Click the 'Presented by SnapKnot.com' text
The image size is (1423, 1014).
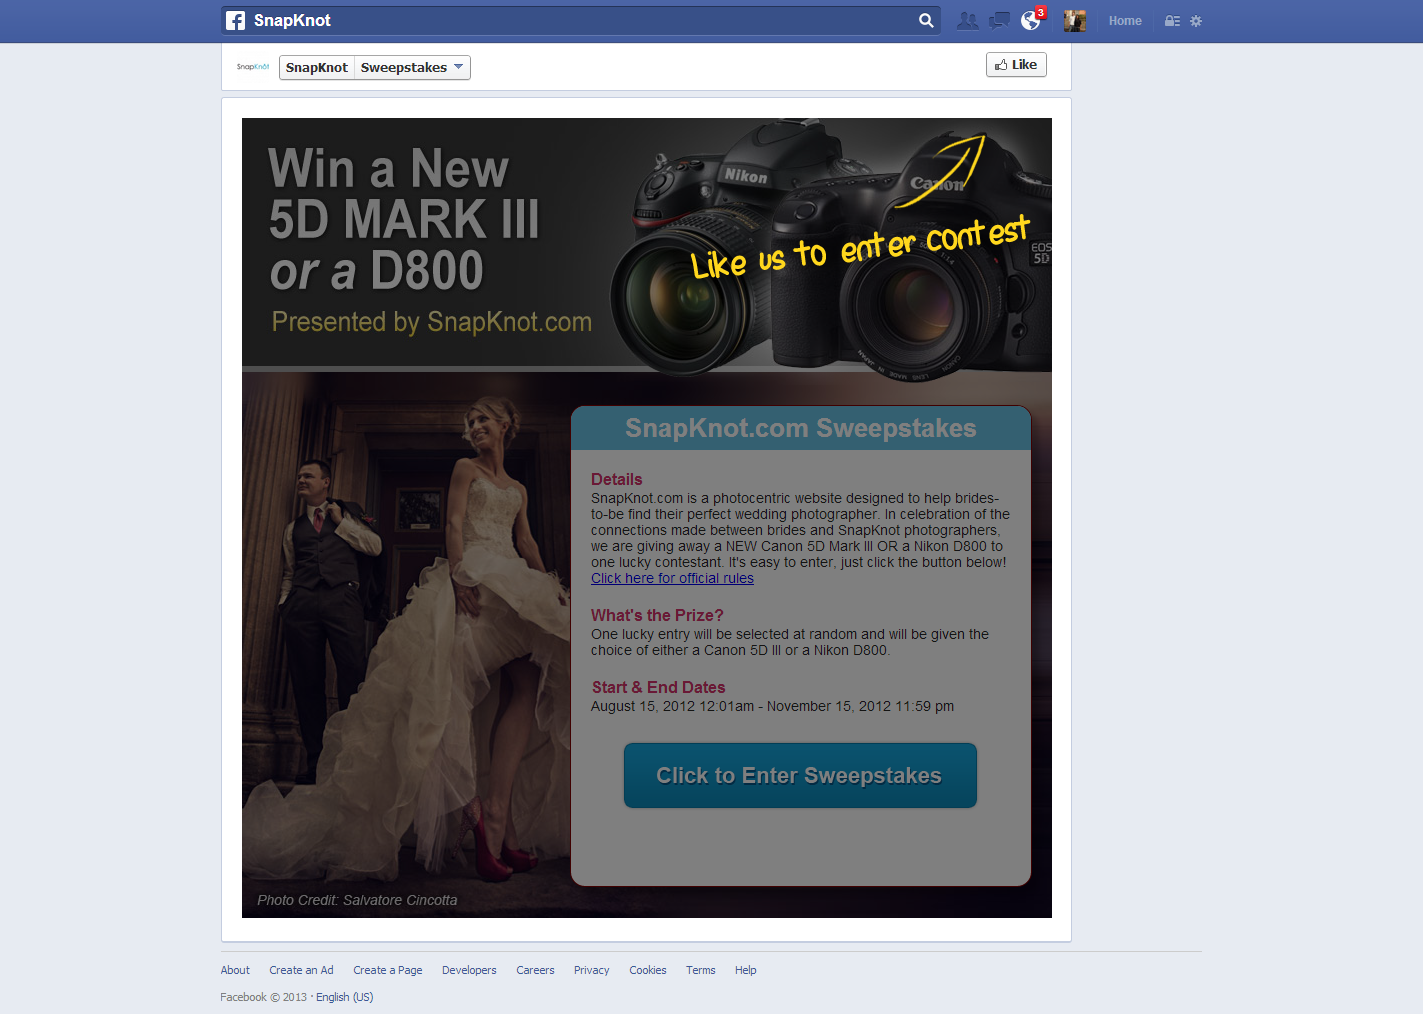tap(432, 322)
